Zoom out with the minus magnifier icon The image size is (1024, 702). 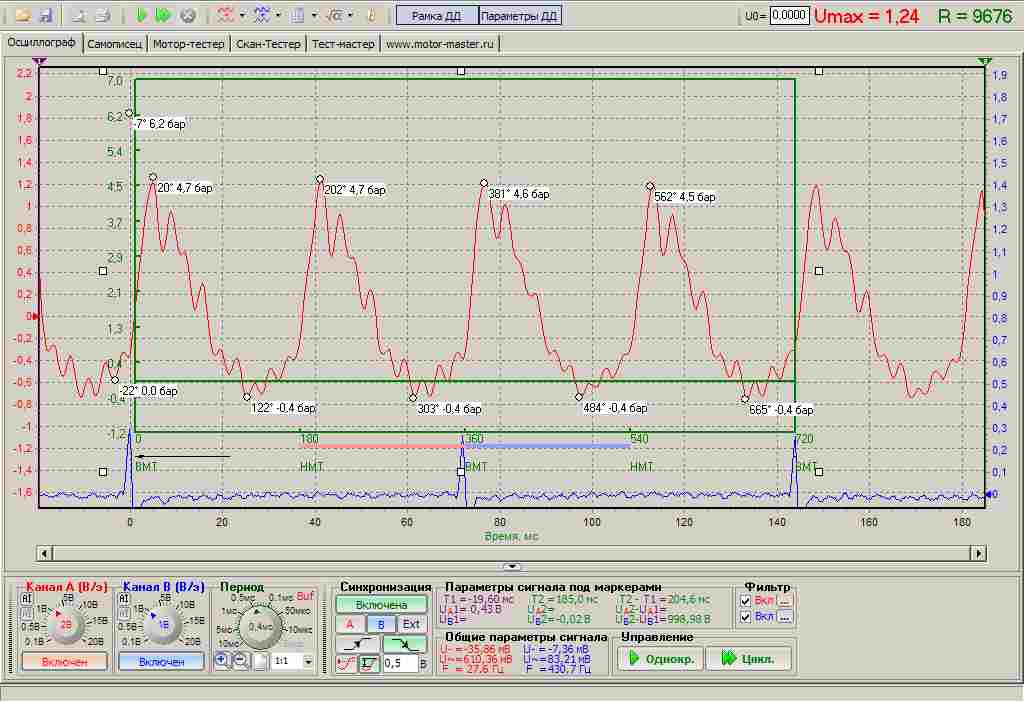pyautogui.click(x=240, y=660)
